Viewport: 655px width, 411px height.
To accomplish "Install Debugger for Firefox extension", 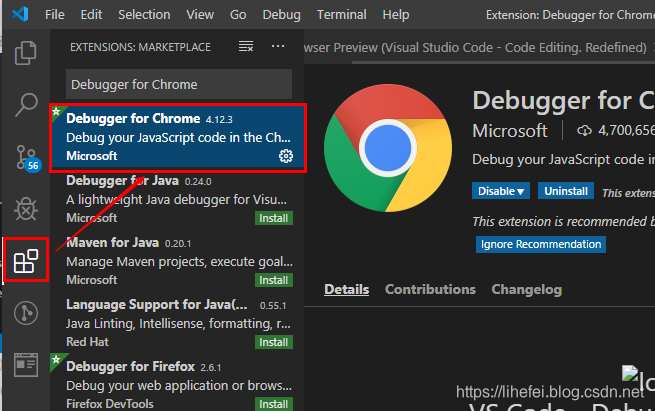I will tap(274, 404).
